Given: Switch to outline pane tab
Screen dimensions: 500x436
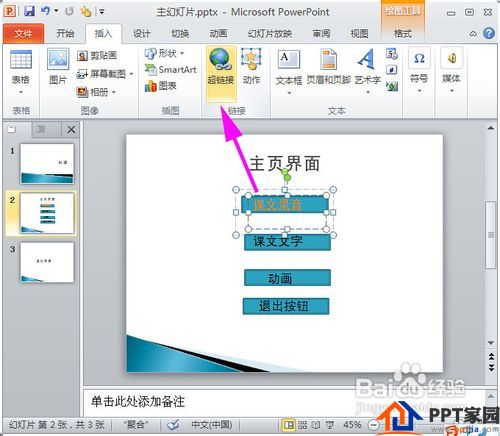Looking at the screenshot, I should pyautogui.click(x=42, y=129).
